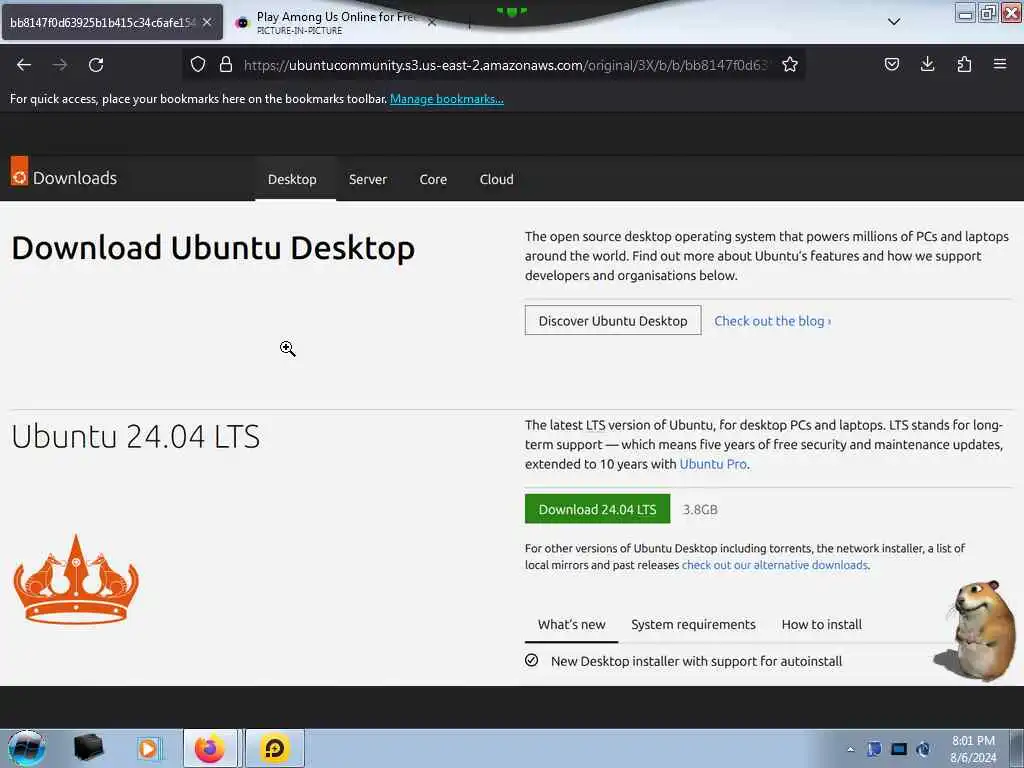Viewport: 1024px width, 768px height.
Task: Click the 3.8GB file size text
Action: pos(700,509)
